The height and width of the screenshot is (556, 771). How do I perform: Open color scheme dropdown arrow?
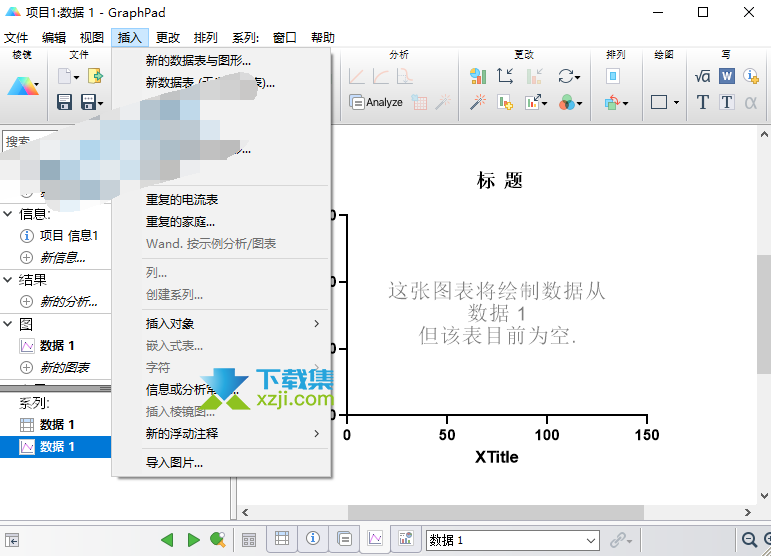[580, 103]
